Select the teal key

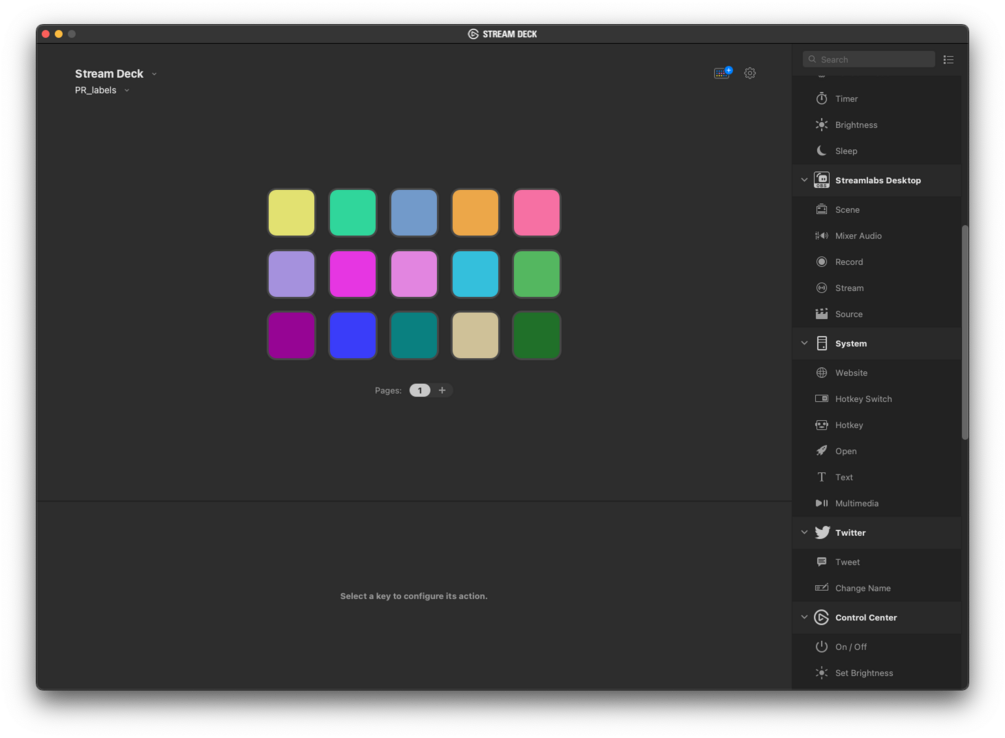click(x=414, y=335)
